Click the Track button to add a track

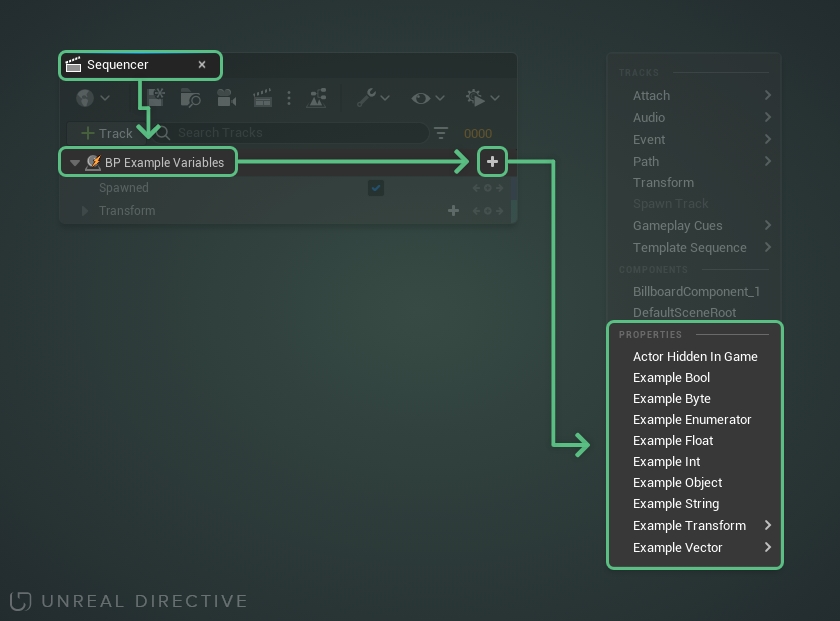coord(103,132)
